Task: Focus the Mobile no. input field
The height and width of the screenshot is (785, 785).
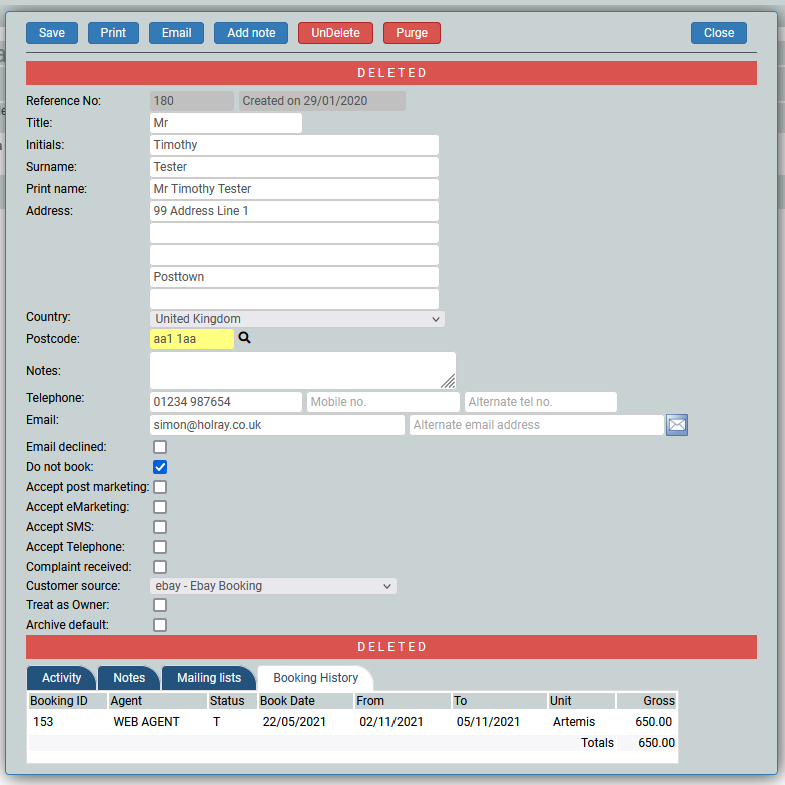Action: point(383,402)
